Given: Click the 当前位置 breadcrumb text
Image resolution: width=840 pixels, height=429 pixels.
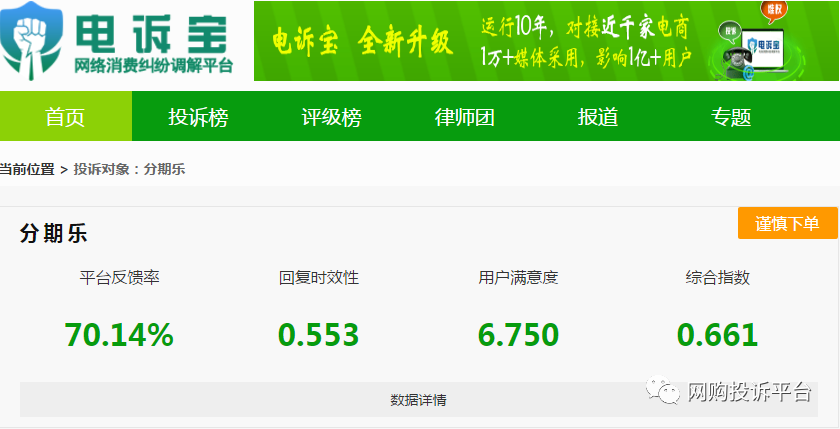Looking at the screenshot, I should [27, 170].
